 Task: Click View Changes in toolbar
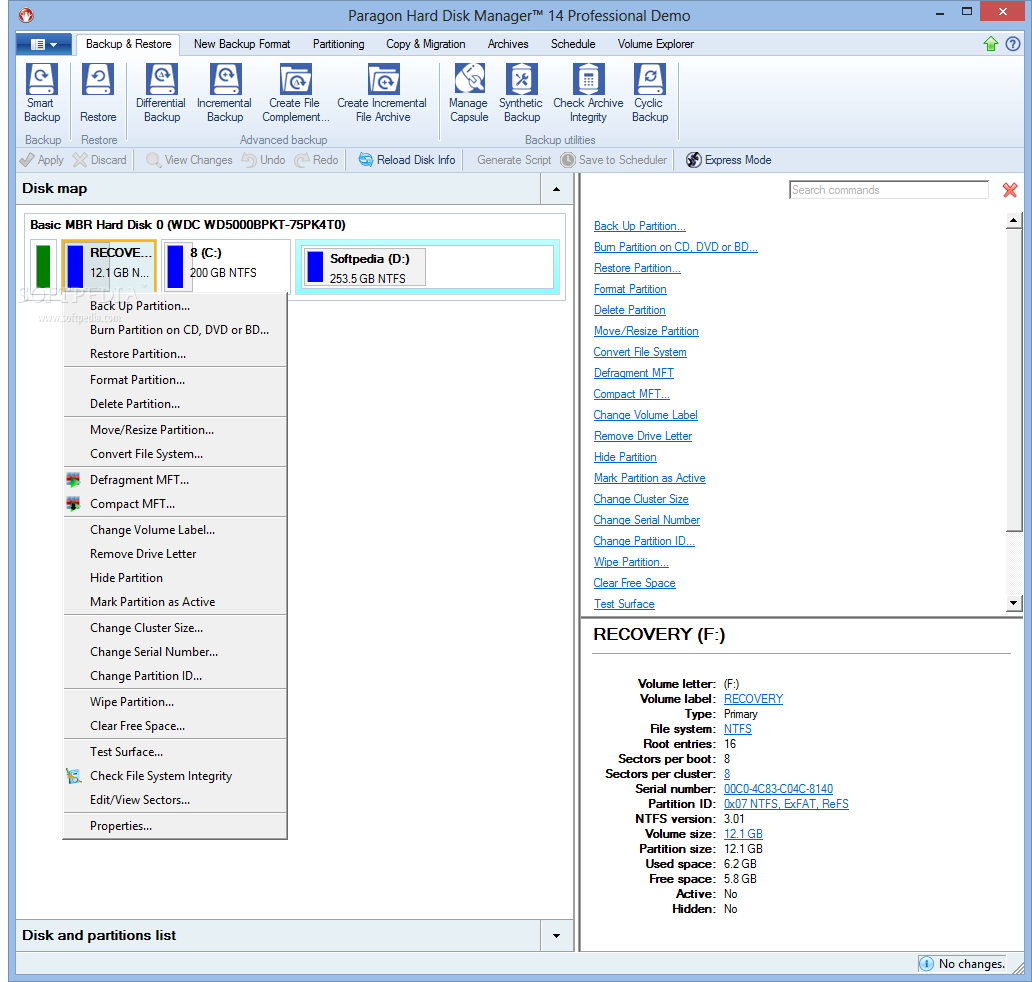[x=189, y=160]
